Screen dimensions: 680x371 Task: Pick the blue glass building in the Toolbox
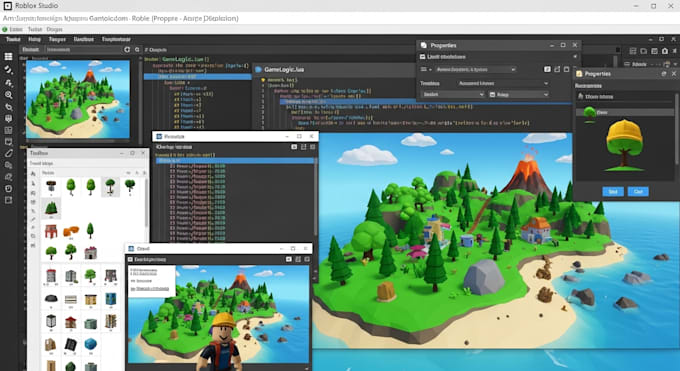[111, 299]
